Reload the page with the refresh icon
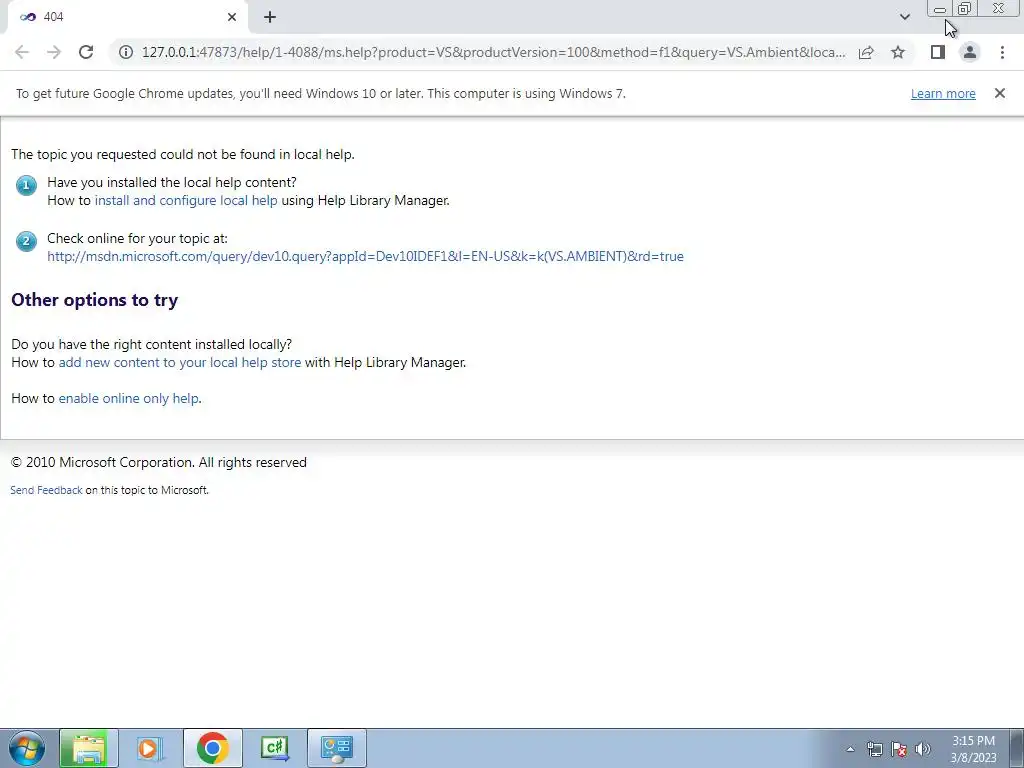Image resolution: width=1024 pixels, height=768 pixels. 86,52
